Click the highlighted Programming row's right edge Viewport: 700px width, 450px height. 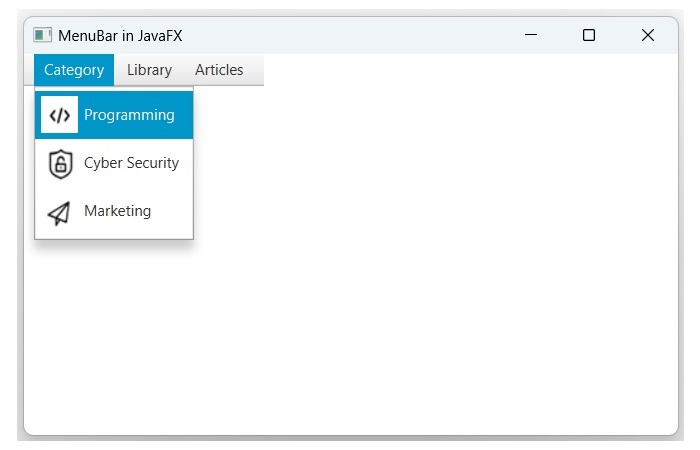pyautogui.click(x=186, y=115)
